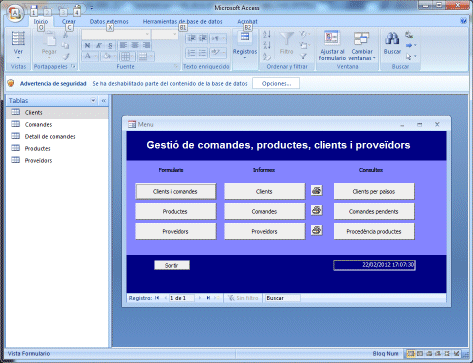Image resolution: width=473 pixels, height=363 pixels.
Task: Click the Productes form button
Action: click(x=175, y=211)
